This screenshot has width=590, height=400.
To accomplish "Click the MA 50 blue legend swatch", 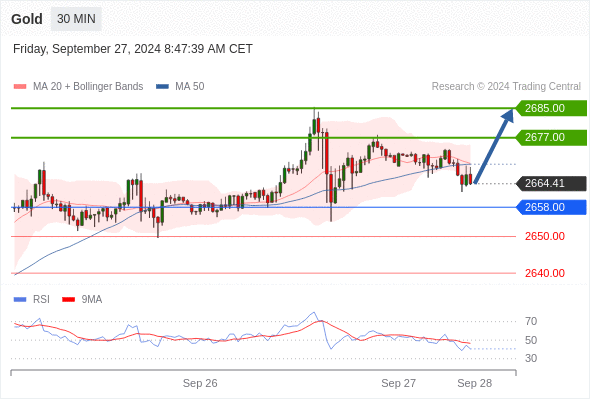I will coord(162,87).
